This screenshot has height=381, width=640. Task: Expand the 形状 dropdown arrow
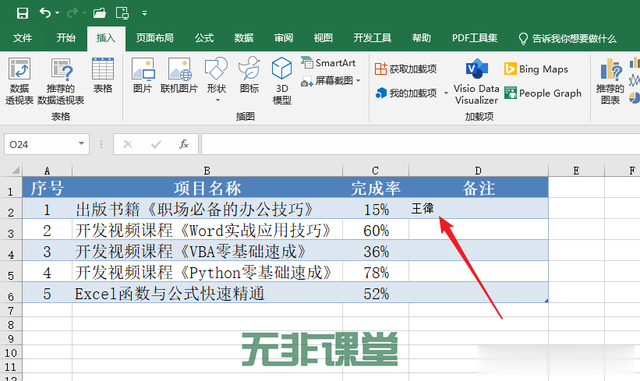(218, 100)
